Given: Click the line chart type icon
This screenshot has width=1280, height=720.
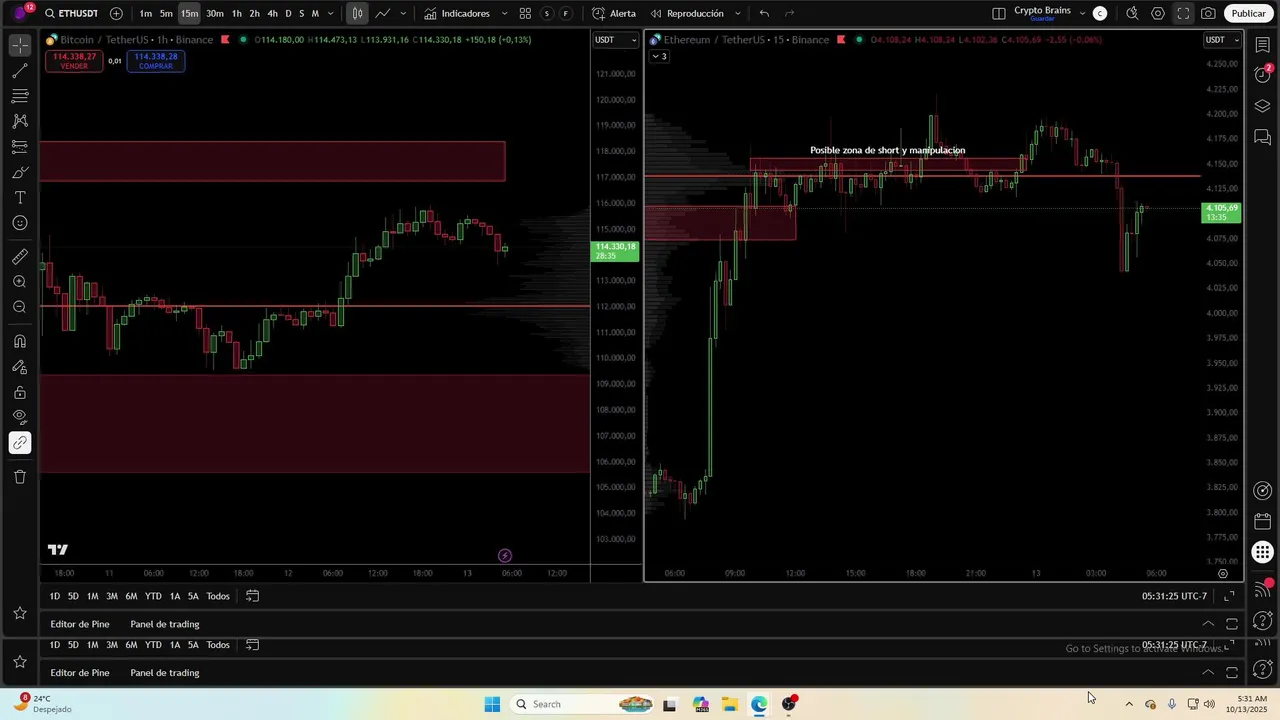Looking at the screenshot, I should pos(382,14).
